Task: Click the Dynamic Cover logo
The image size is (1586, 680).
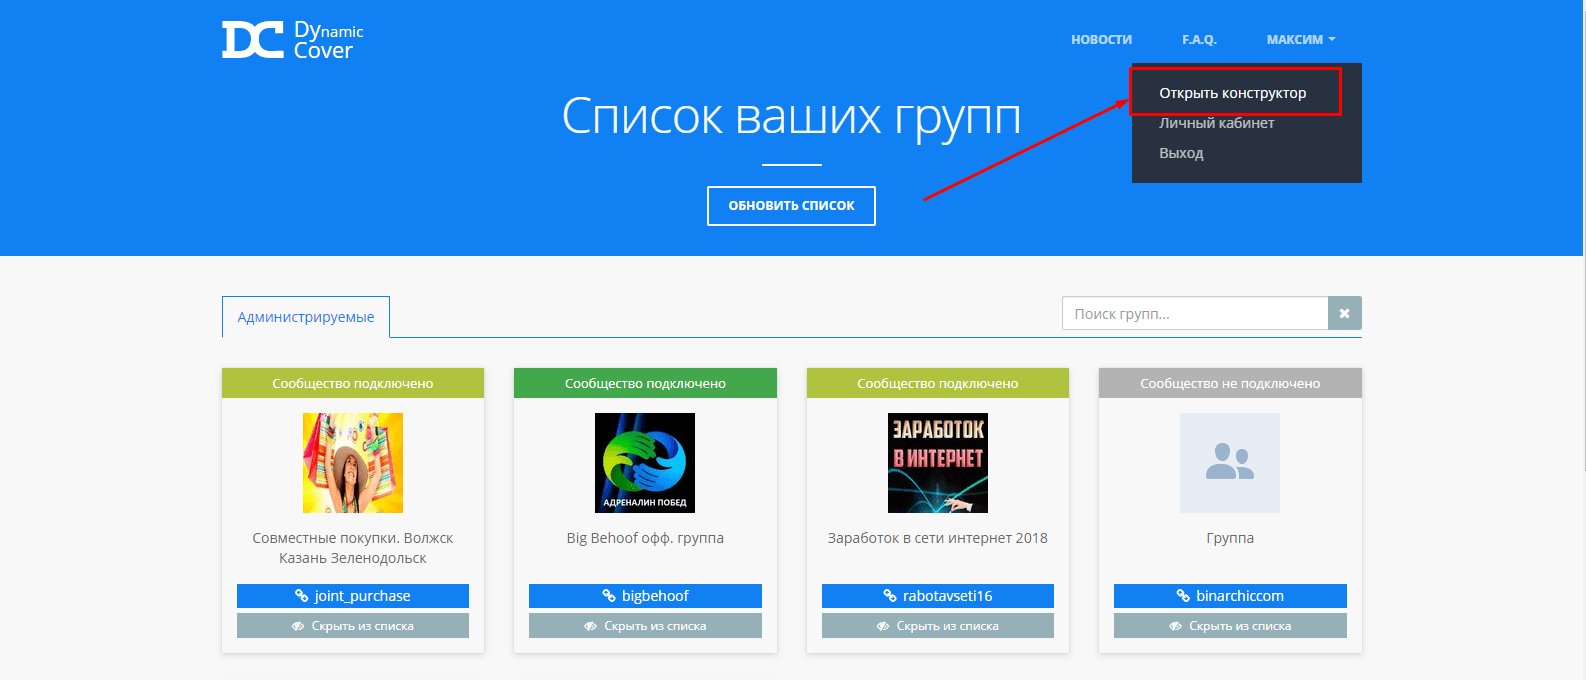Action: click(292, 40)
